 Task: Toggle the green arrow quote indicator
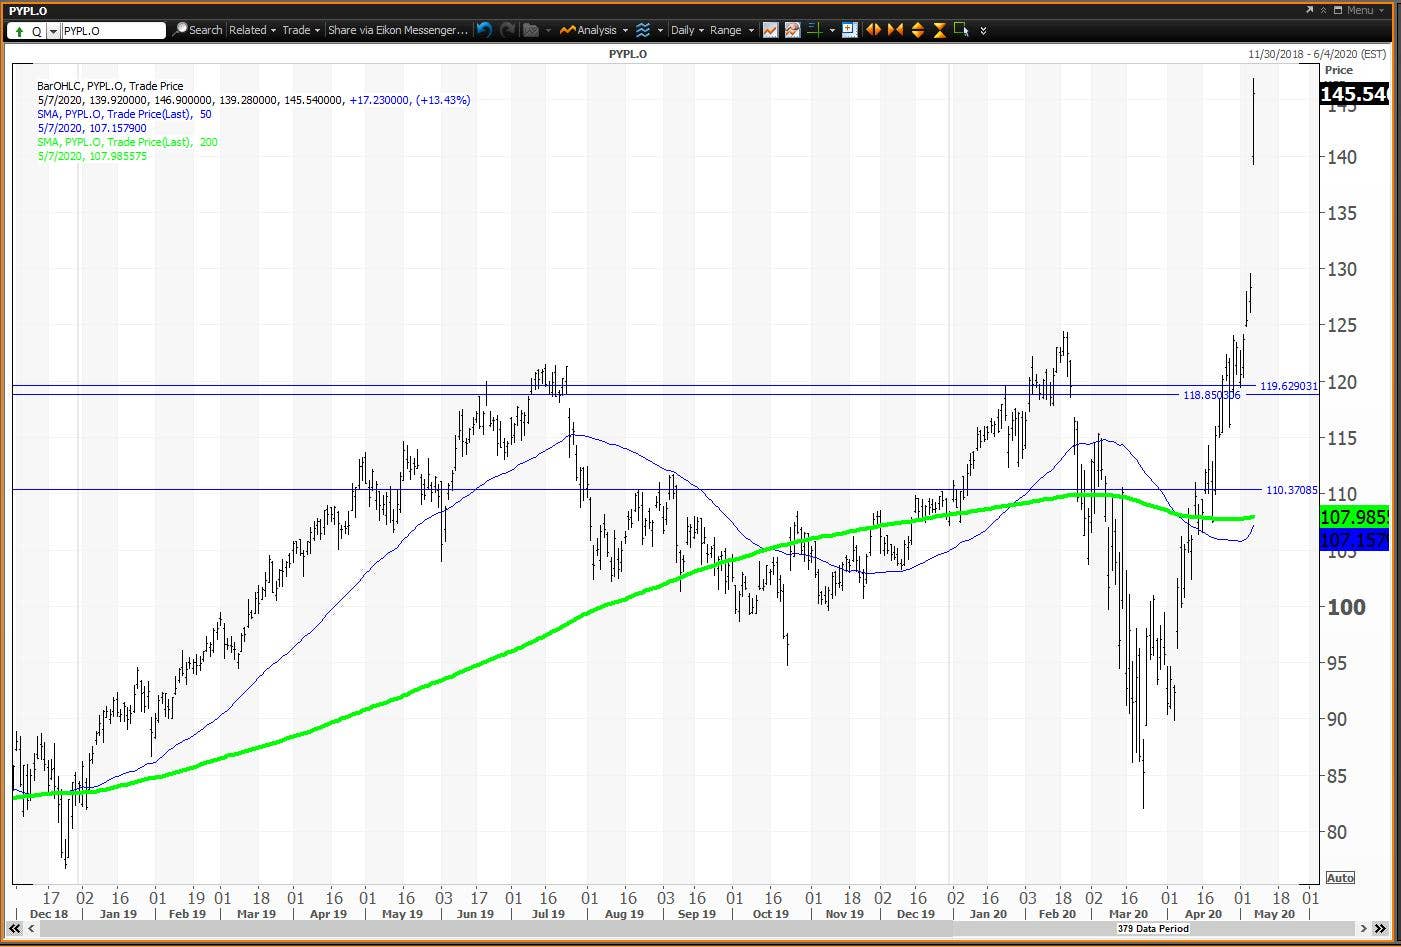pyautogui.click(x=19, y=31)
